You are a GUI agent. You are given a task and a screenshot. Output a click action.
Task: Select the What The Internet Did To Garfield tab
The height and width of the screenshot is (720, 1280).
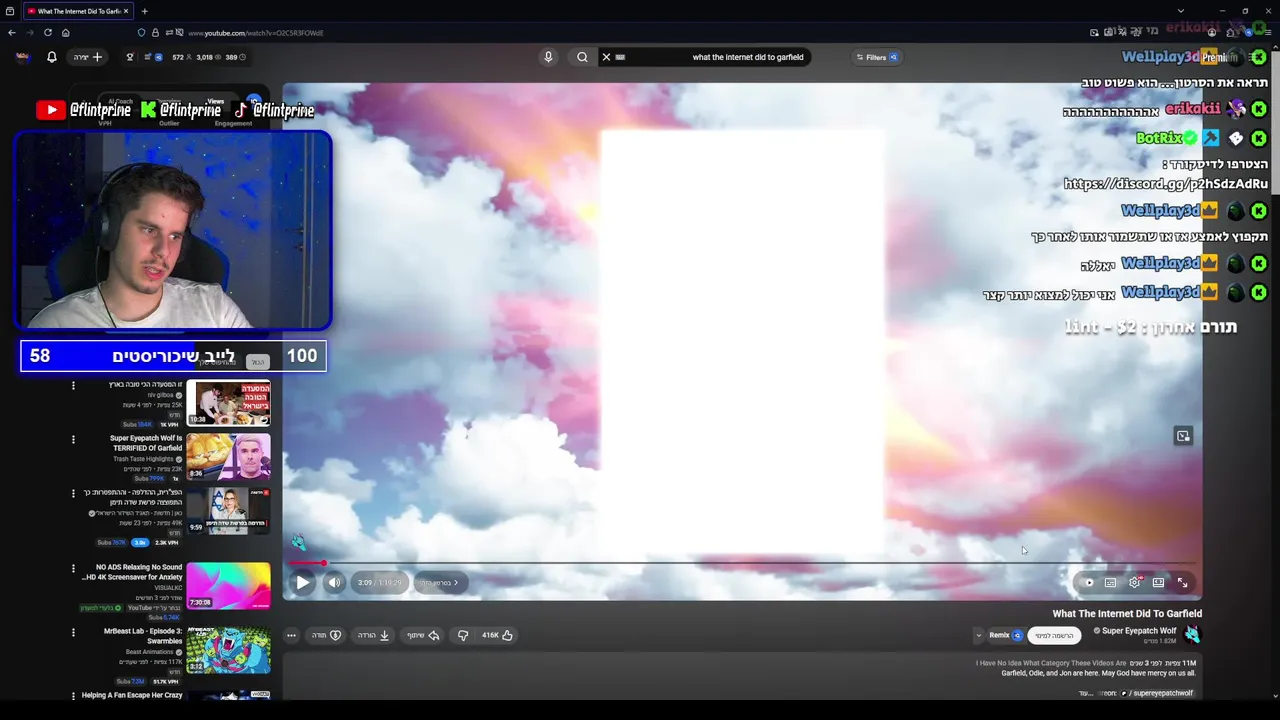(76, 11)
